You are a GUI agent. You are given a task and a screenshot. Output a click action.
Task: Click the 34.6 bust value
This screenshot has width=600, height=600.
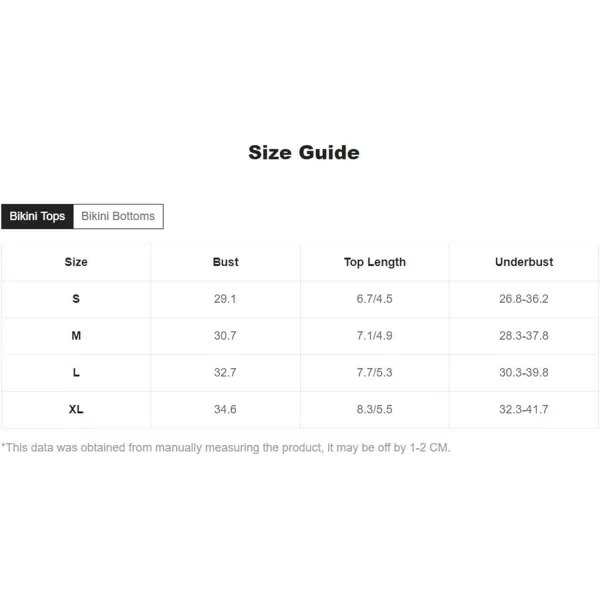[225, 409]
